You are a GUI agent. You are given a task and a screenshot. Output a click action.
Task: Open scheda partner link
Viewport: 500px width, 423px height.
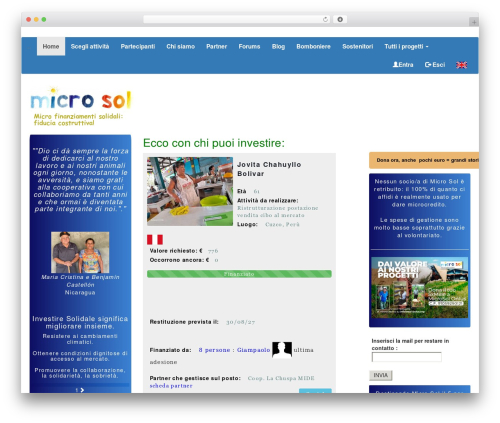(171, 386)
